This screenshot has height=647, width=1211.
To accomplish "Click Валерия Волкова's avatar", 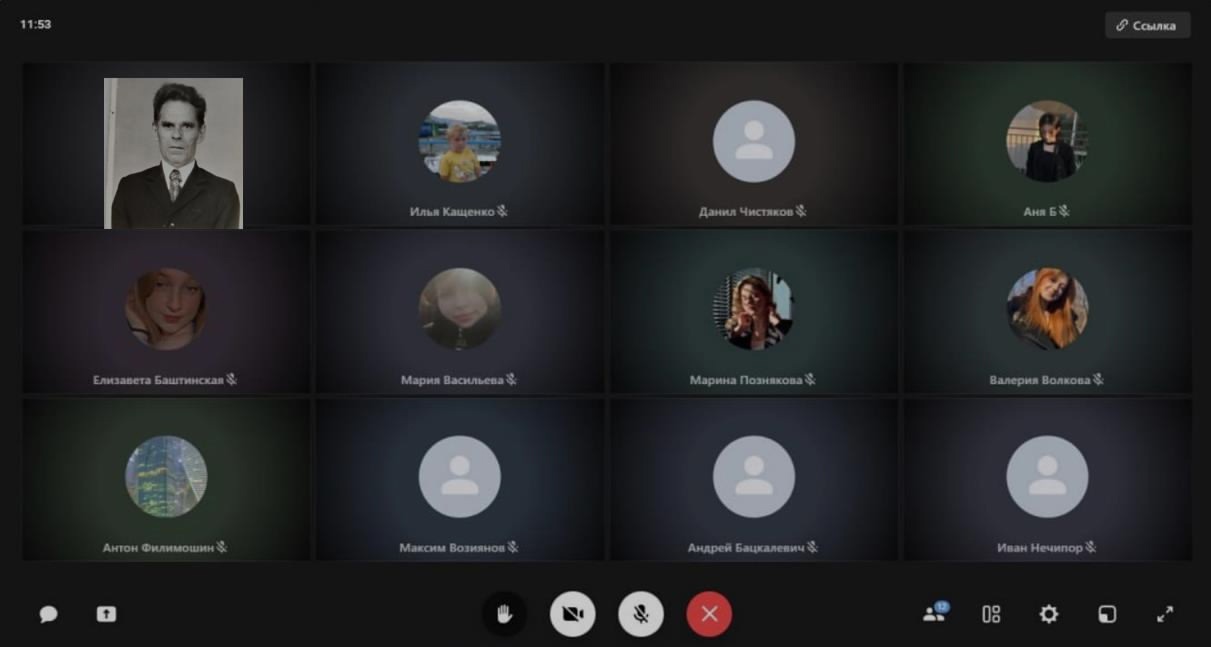I will pyautogui.click(x=1047, y=309).
